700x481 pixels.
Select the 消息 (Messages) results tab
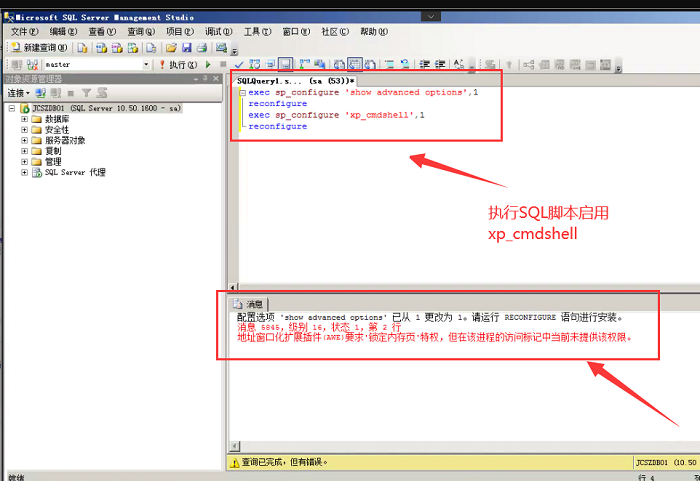(x=249, y=304)
